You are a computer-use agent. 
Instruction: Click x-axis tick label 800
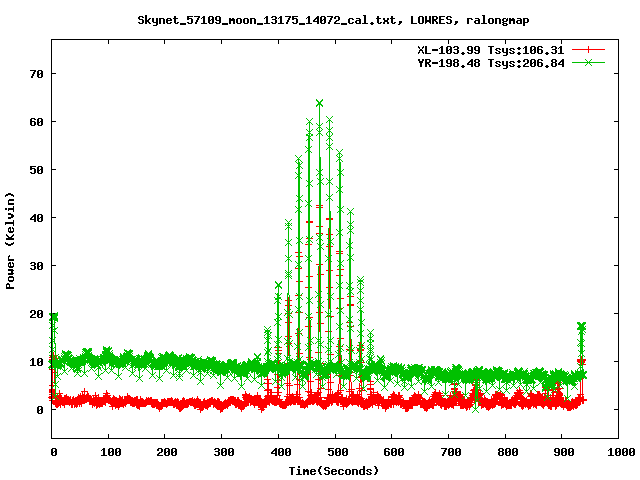(507, 452)
